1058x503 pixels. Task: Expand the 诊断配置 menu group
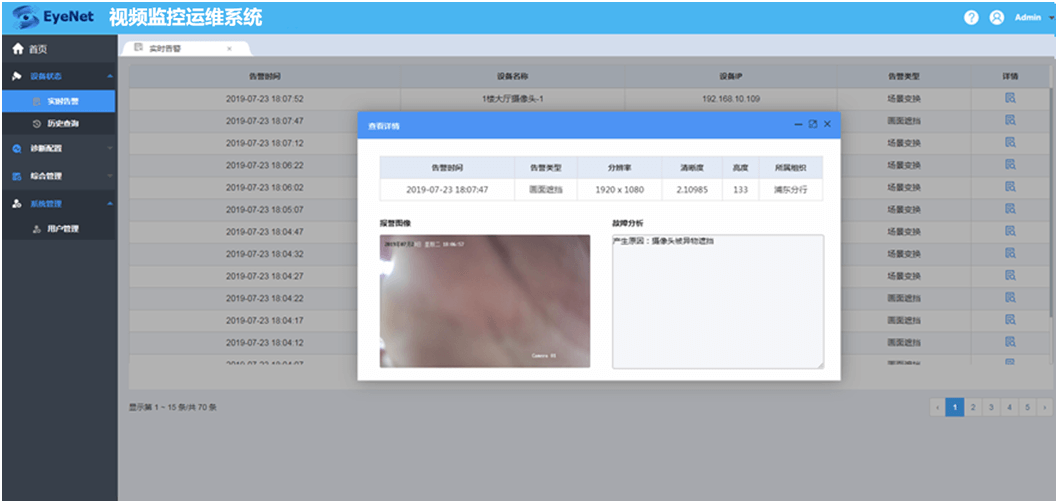point(58,149)
